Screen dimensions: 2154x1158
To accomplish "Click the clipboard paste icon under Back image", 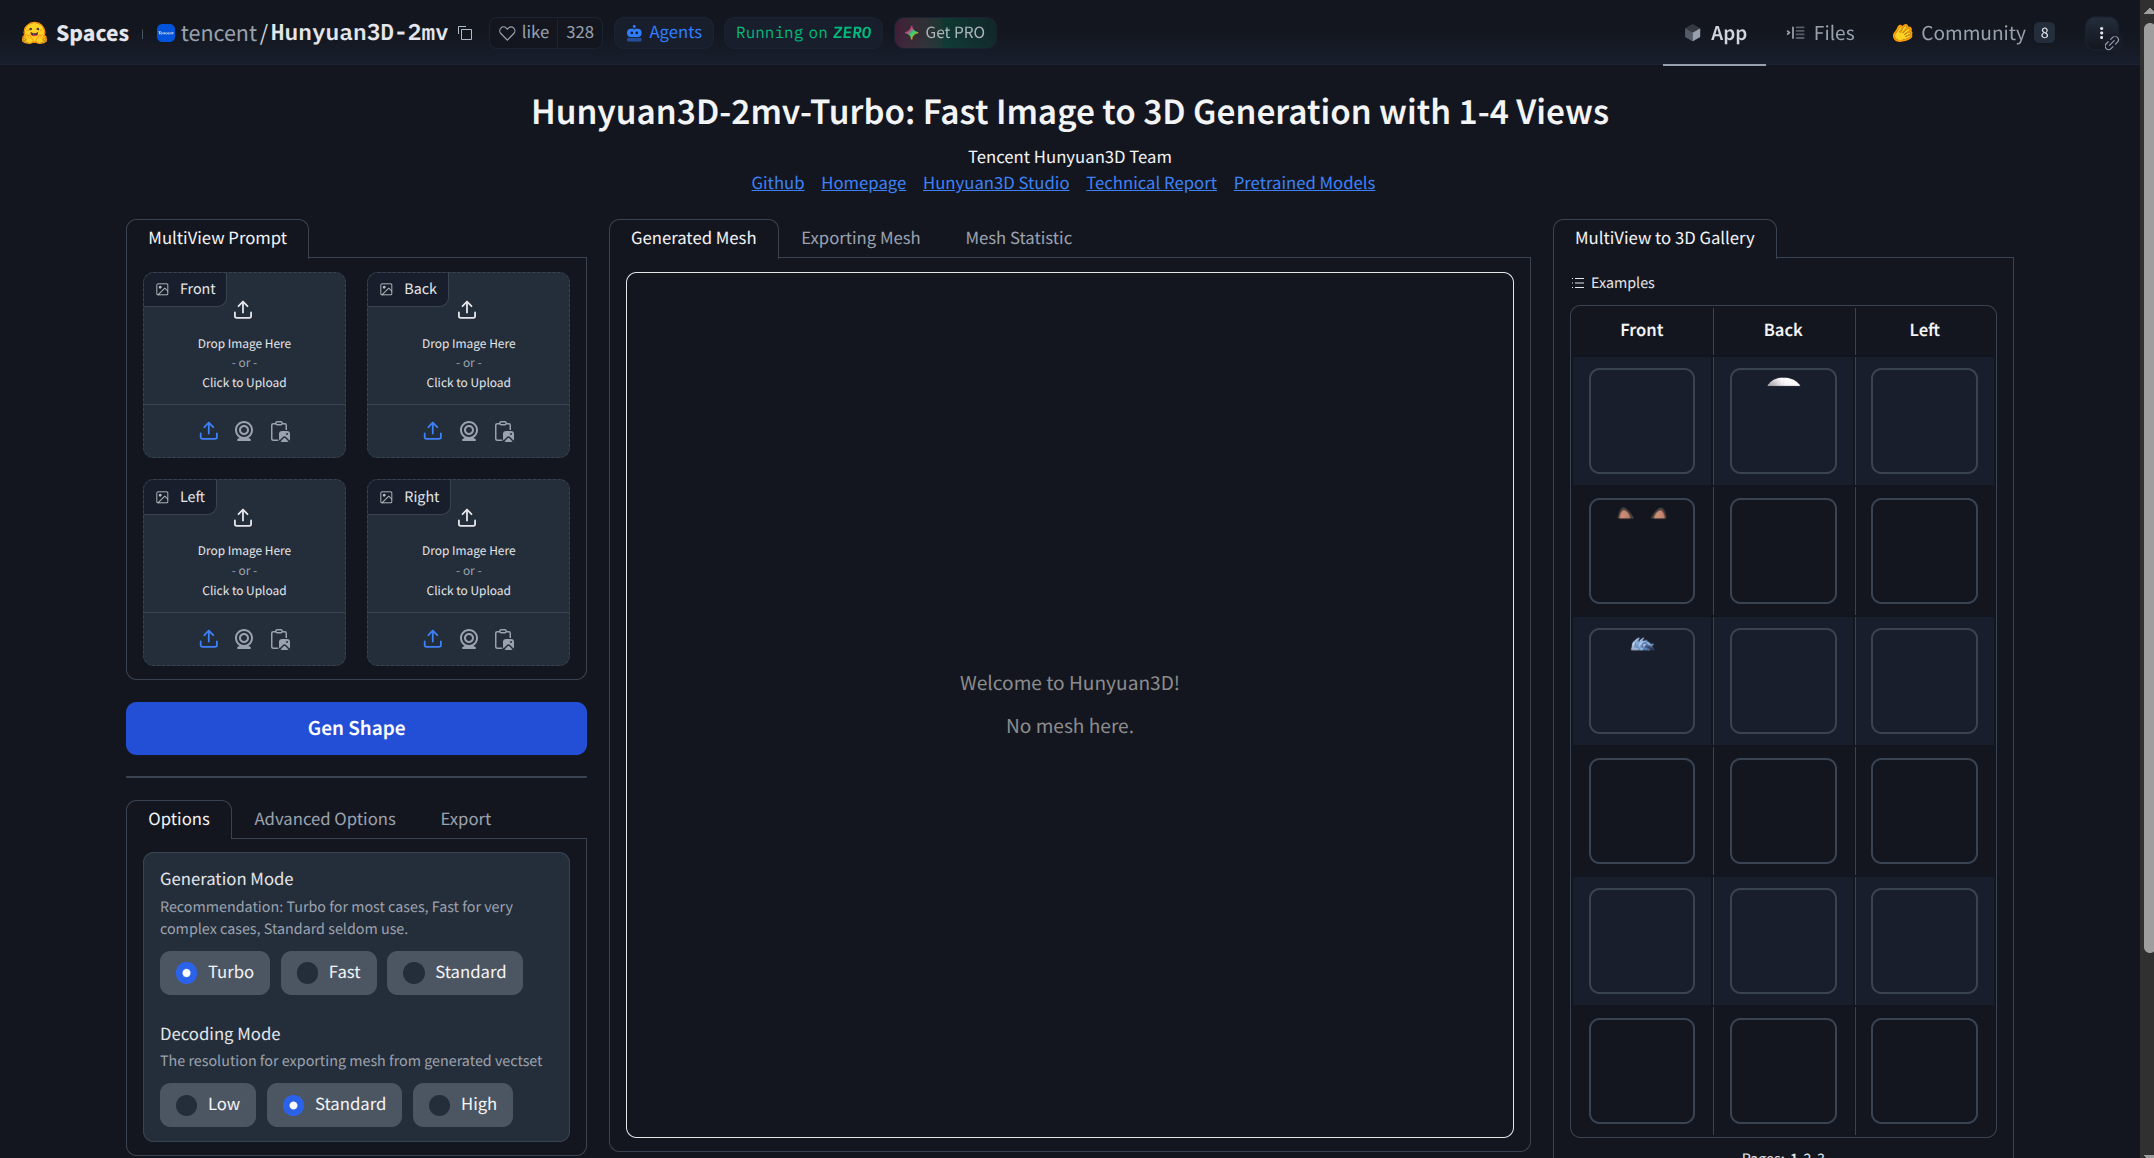I will [x=504, y=431].
